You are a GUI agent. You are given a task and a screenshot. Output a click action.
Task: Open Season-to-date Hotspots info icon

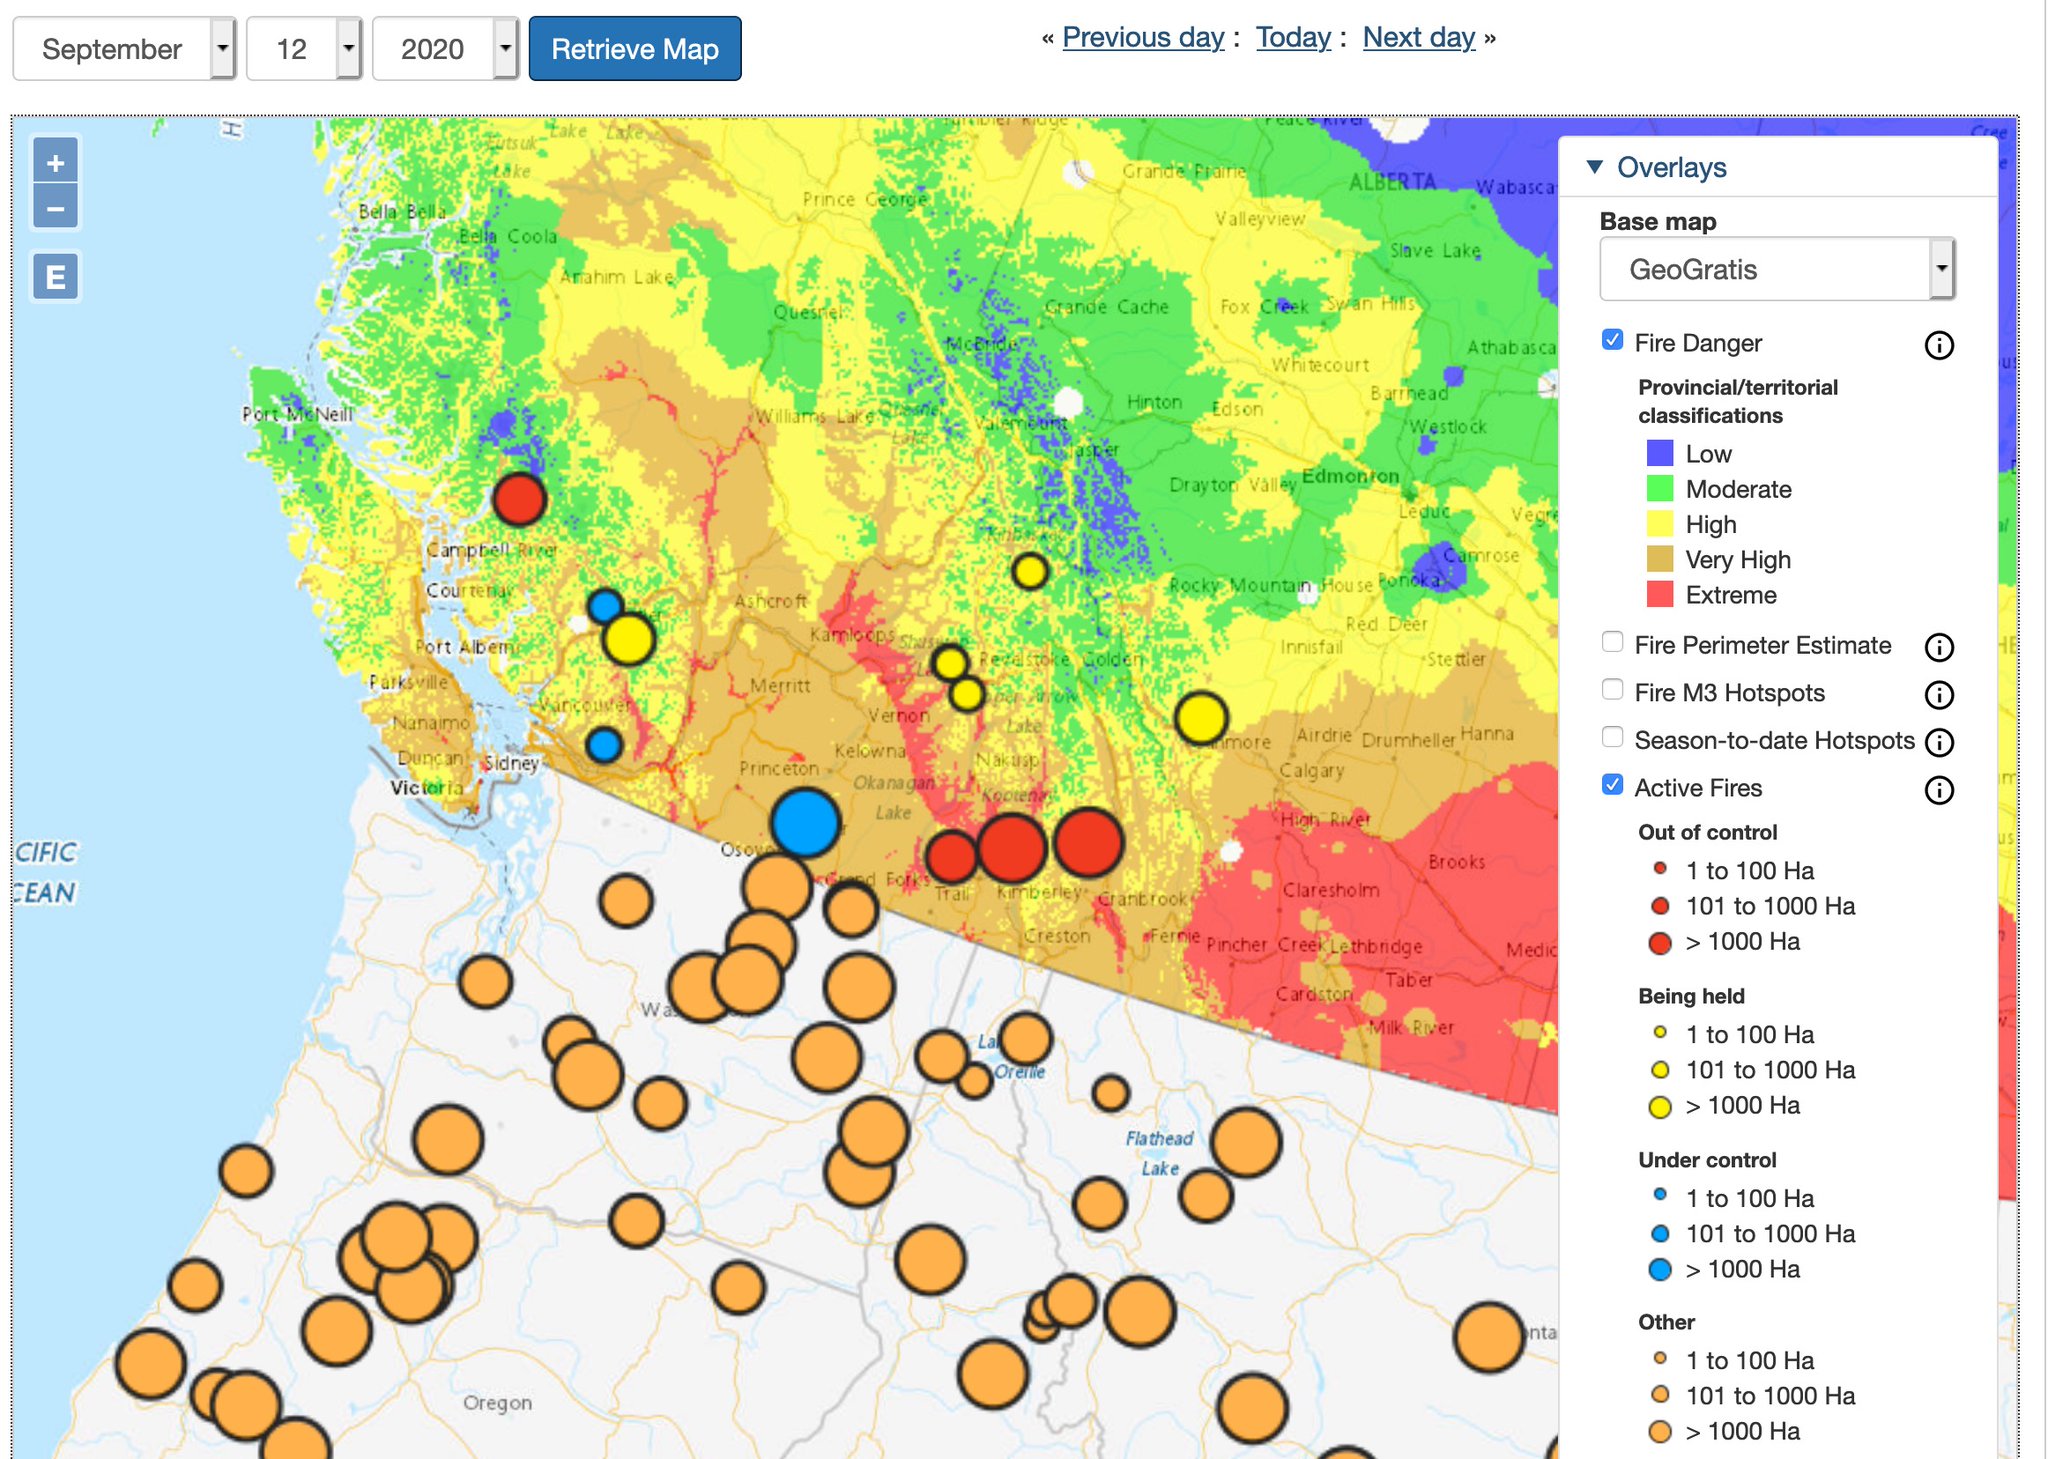coord(1939,742)
